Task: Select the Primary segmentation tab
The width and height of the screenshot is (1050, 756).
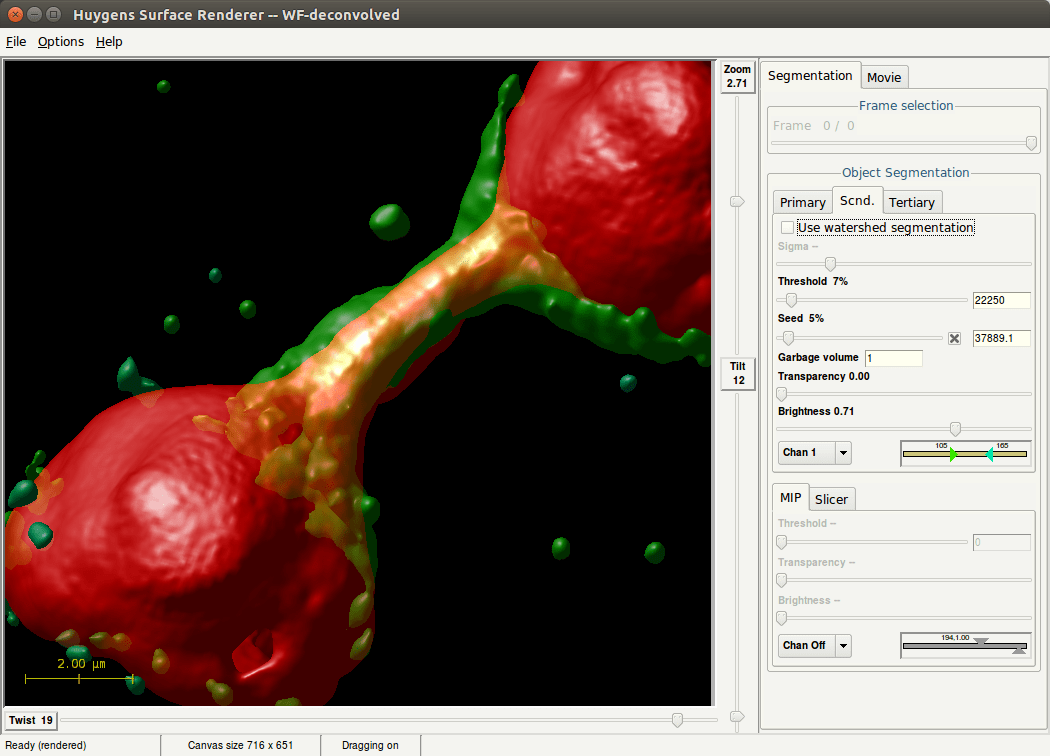Action: (802, 202)
